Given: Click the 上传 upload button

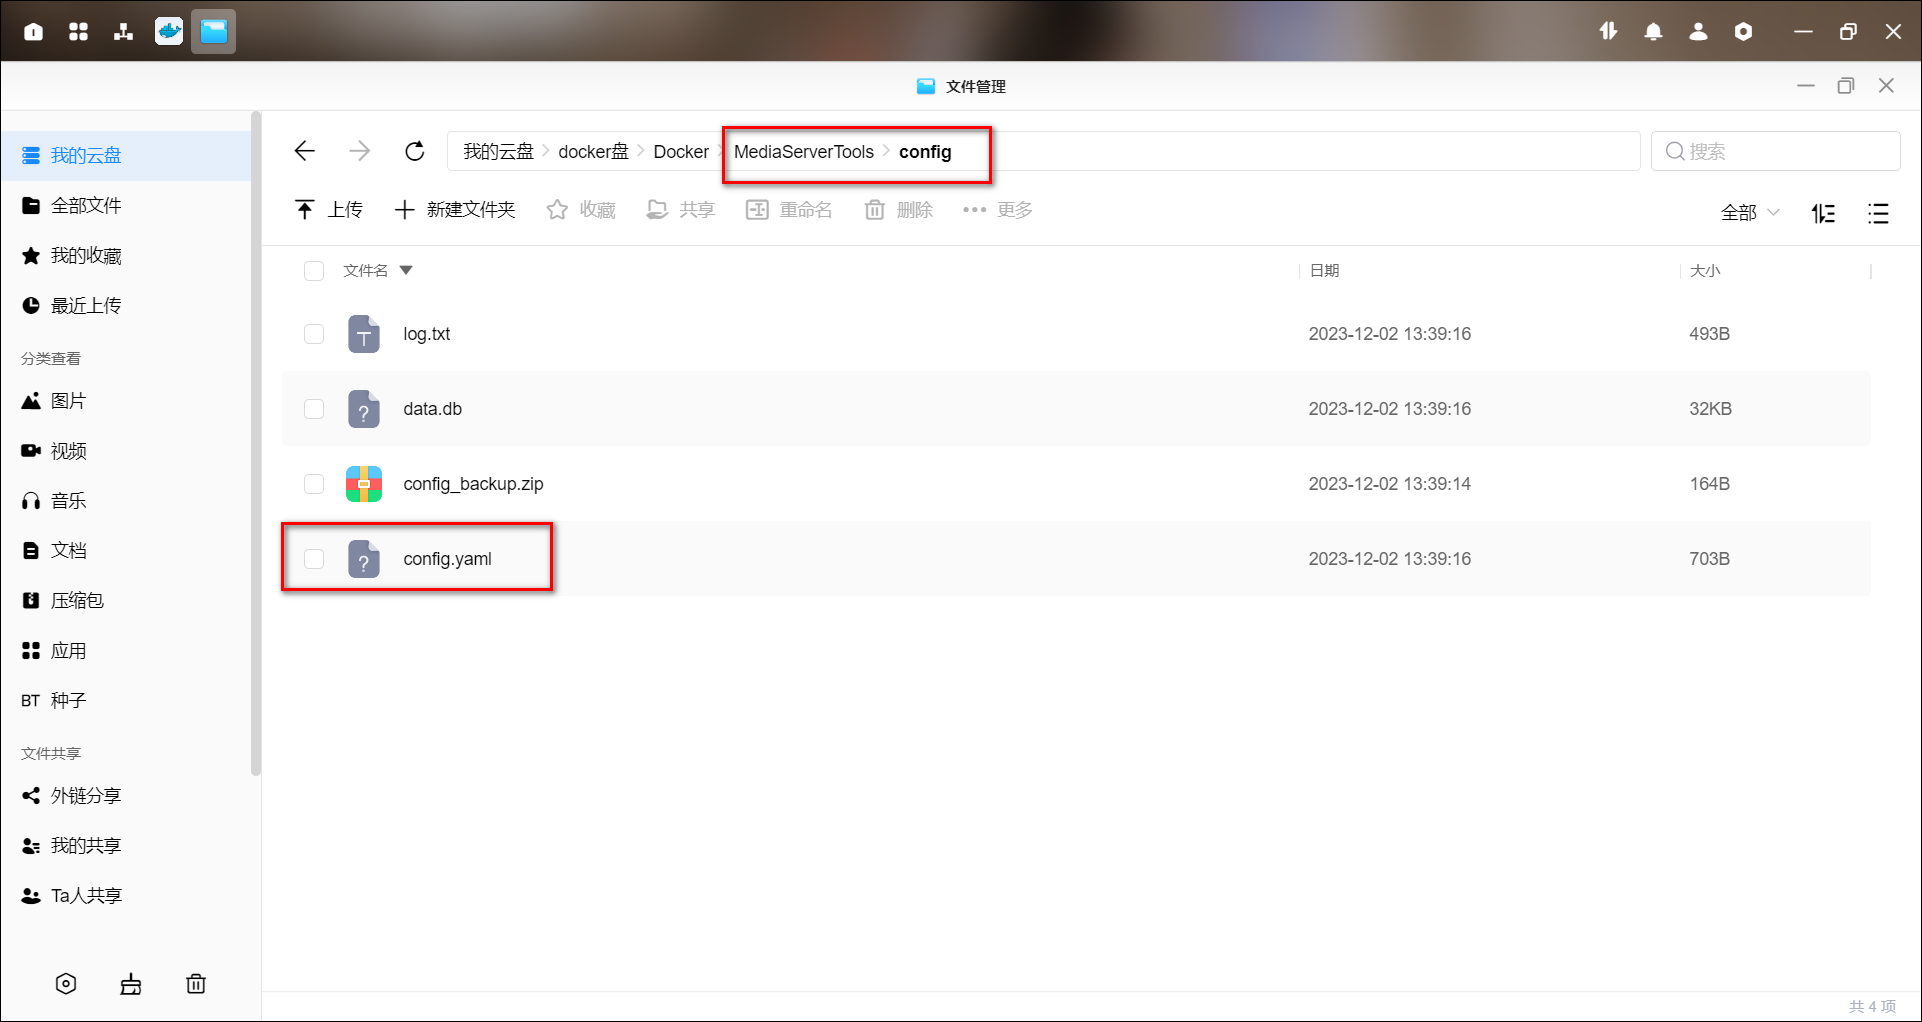Looking at the screenshot, I should 329,210.
